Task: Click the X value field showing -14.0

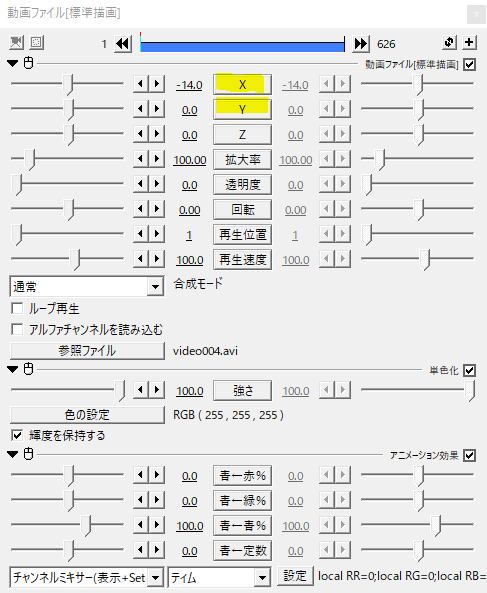Action: [189, 85]
